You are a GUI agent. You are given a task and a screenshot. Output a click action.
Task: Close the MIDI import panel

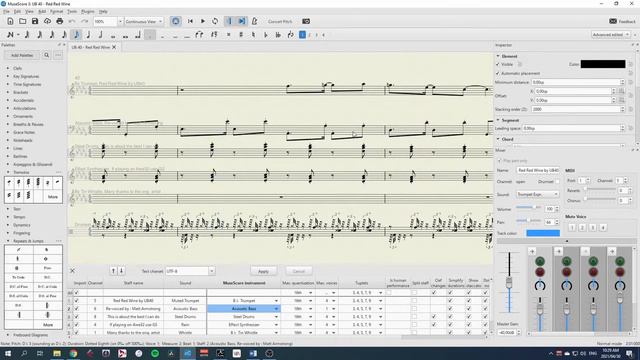72,271
